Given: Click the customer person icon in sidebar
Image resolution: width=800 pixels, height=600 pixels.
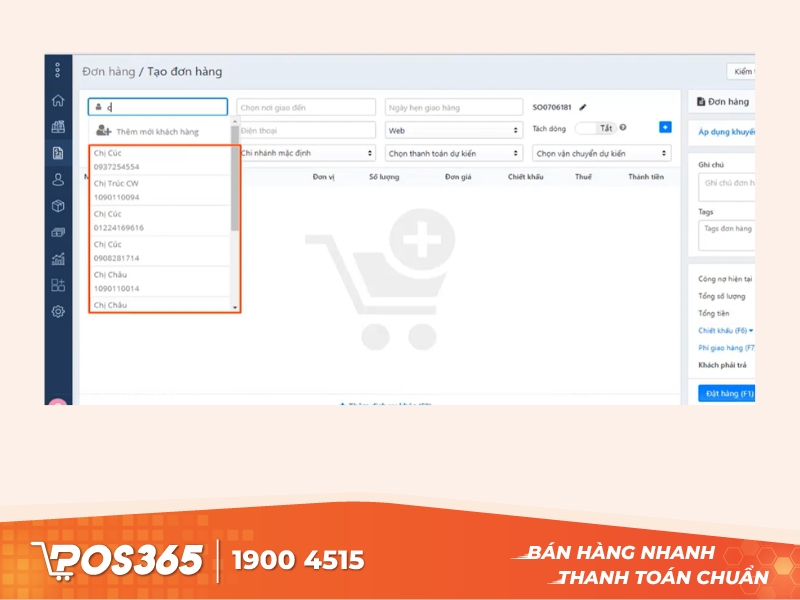Looking at the screenshot, I should click(58, 180).
